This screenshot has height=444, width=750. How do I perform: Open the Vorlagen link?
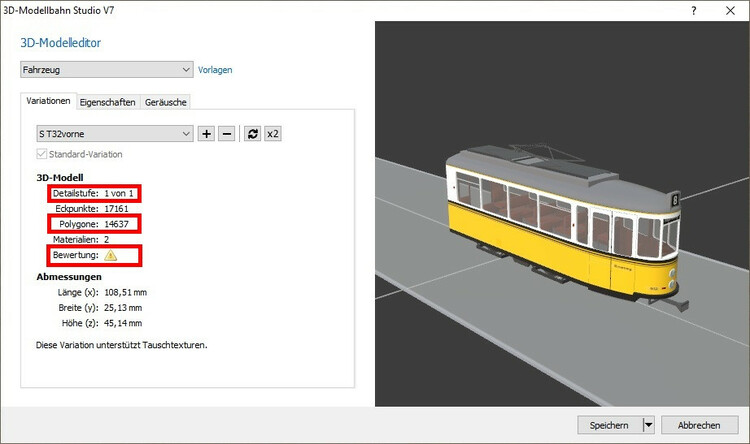[x=215, y=70]
